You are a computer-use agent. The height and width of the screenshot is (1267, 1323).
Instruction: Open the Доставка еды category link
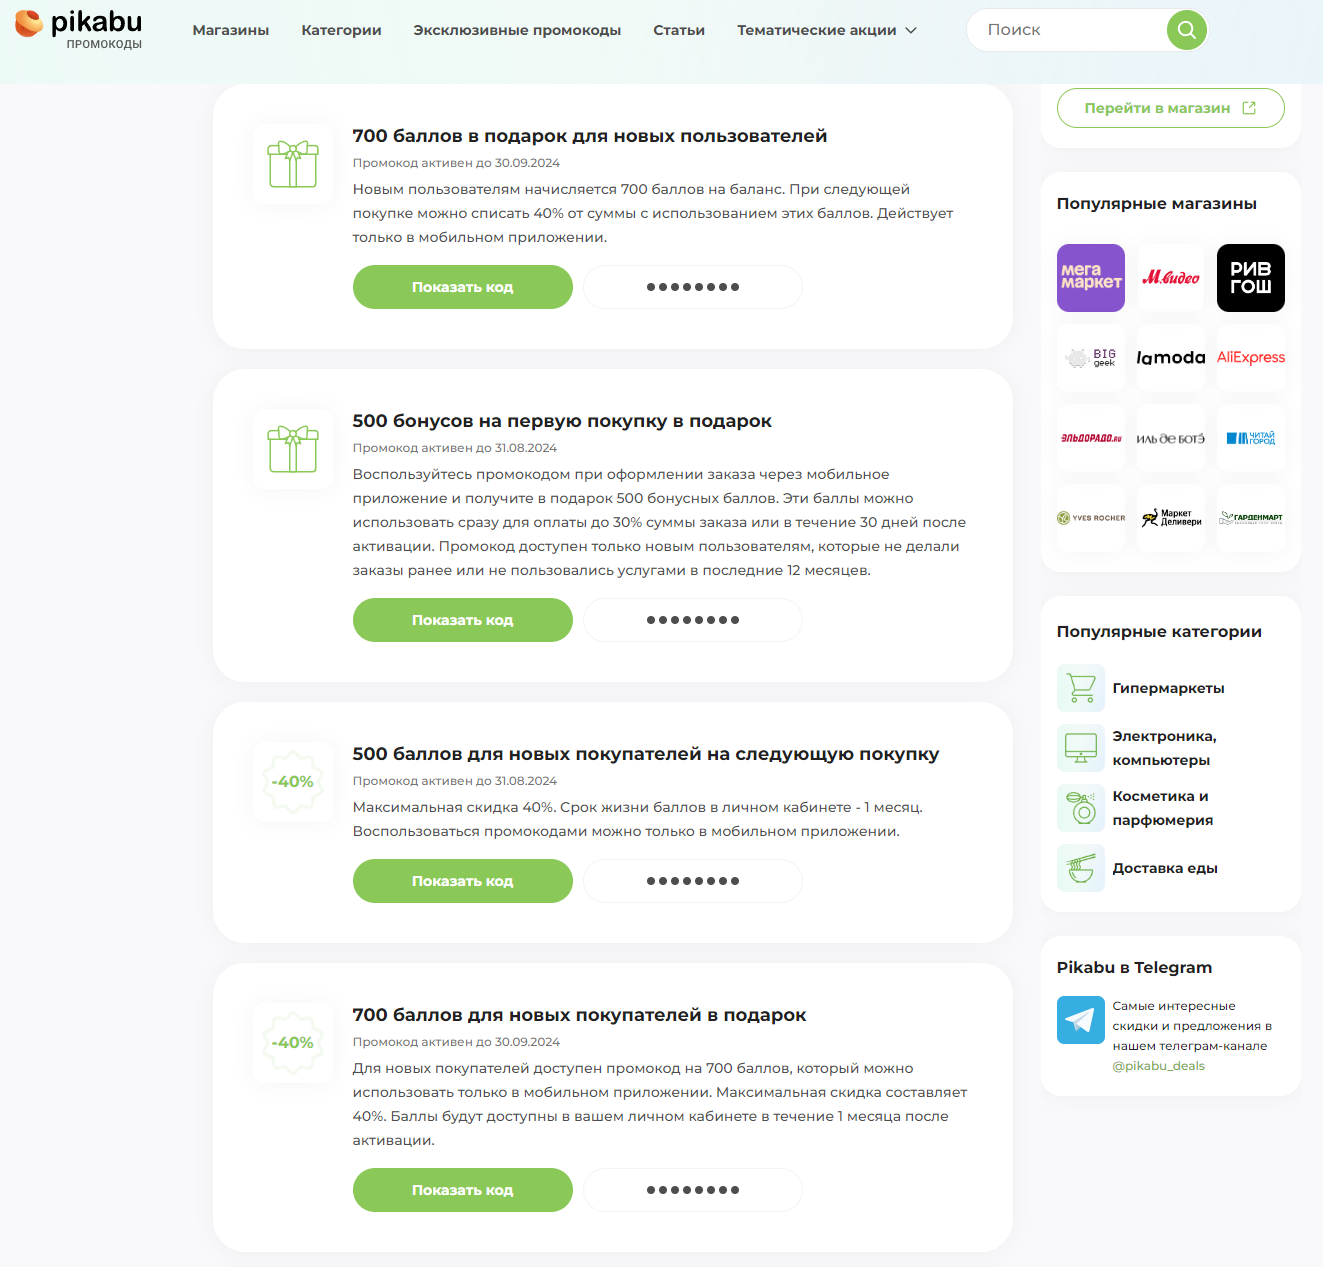pos(1165,868)
